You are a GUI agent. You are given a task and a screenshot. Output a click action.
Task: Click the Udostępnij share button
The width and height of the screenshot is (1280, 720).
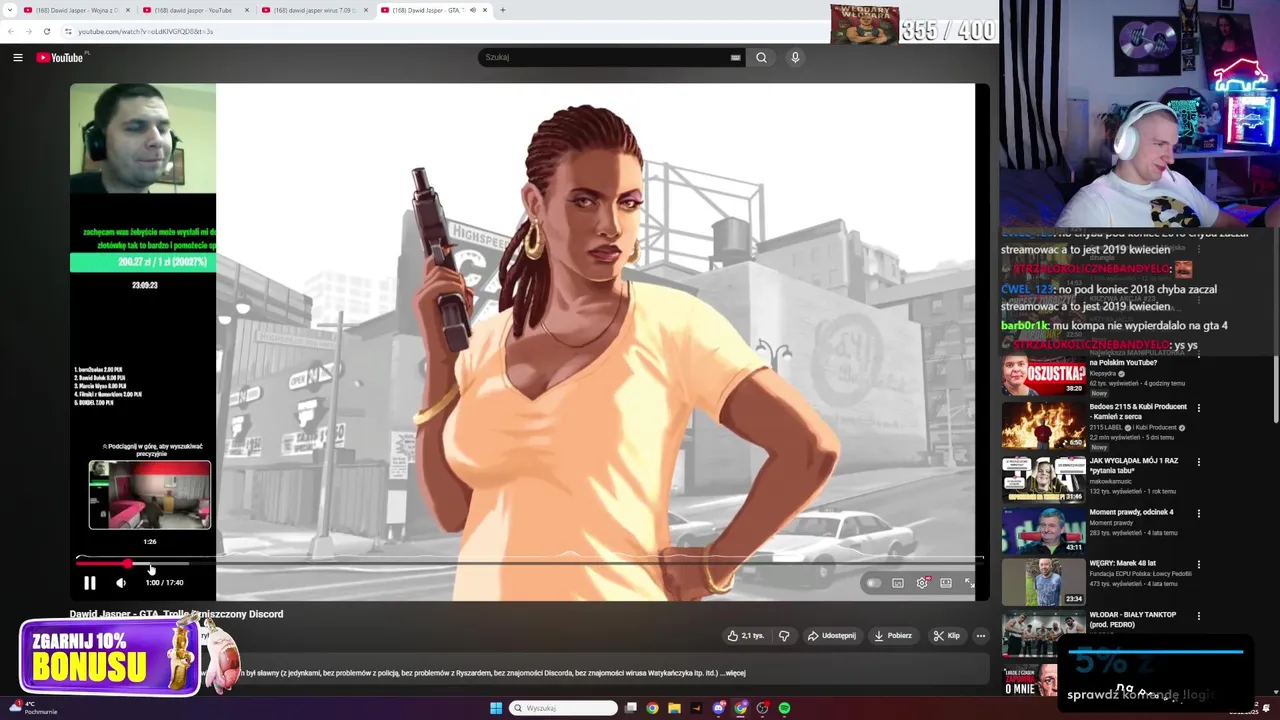pyautogui.click(x=832, y=636)
